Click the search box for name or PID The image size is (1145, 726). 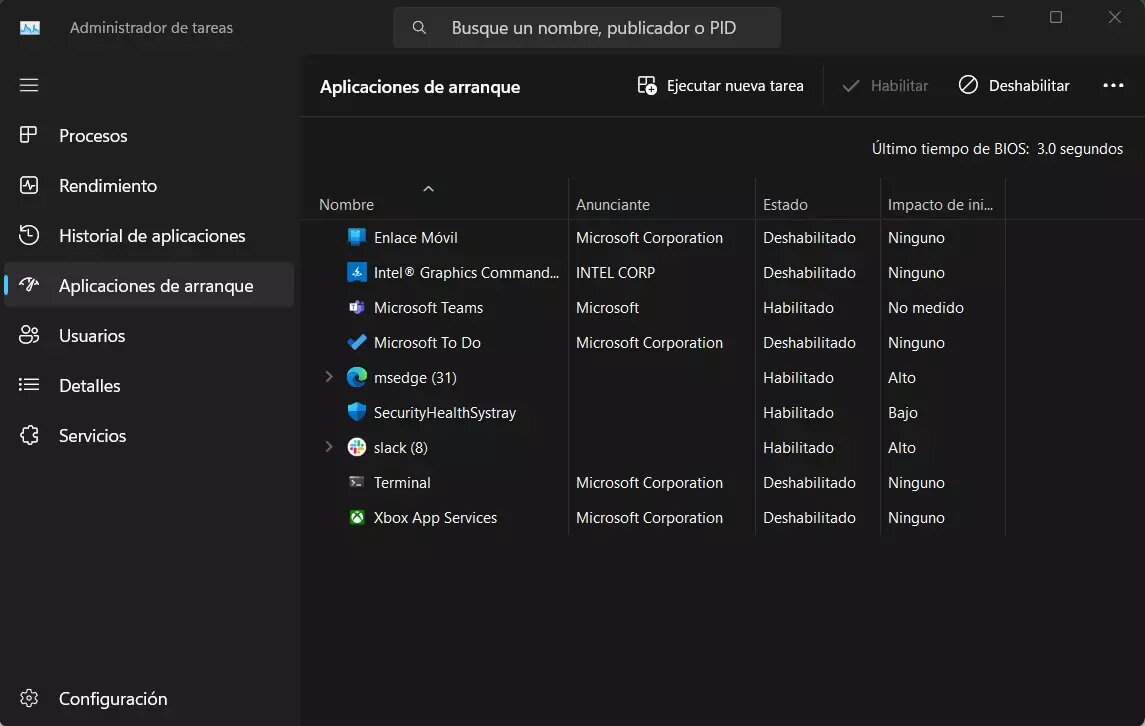tap(593, 28)
